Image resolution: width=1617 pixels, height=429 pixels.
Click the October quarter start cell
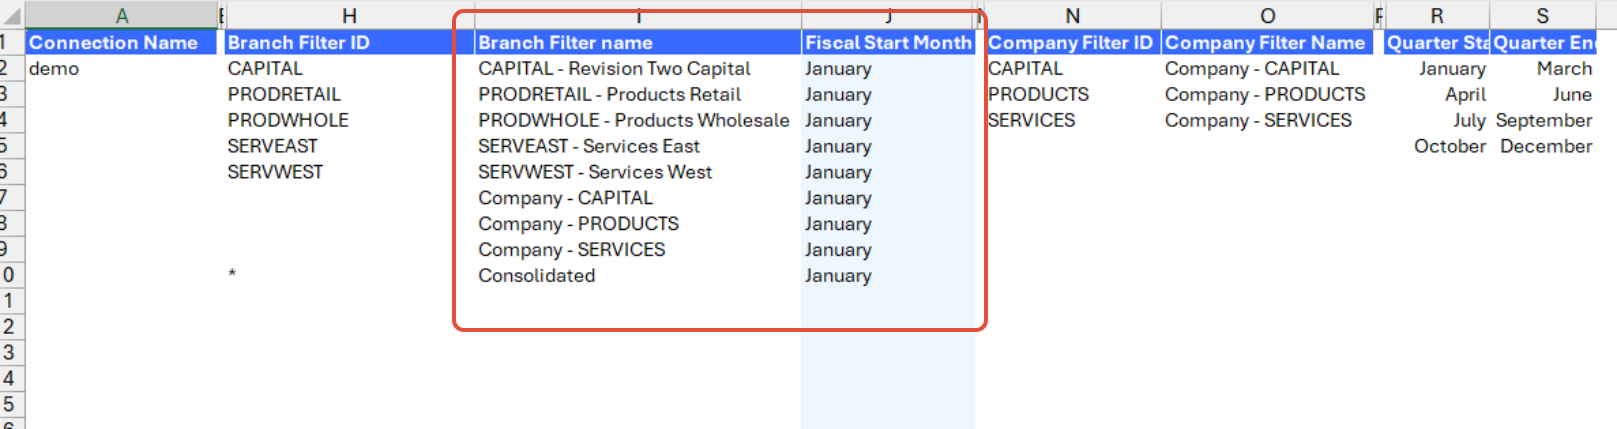click(1449, 146)
